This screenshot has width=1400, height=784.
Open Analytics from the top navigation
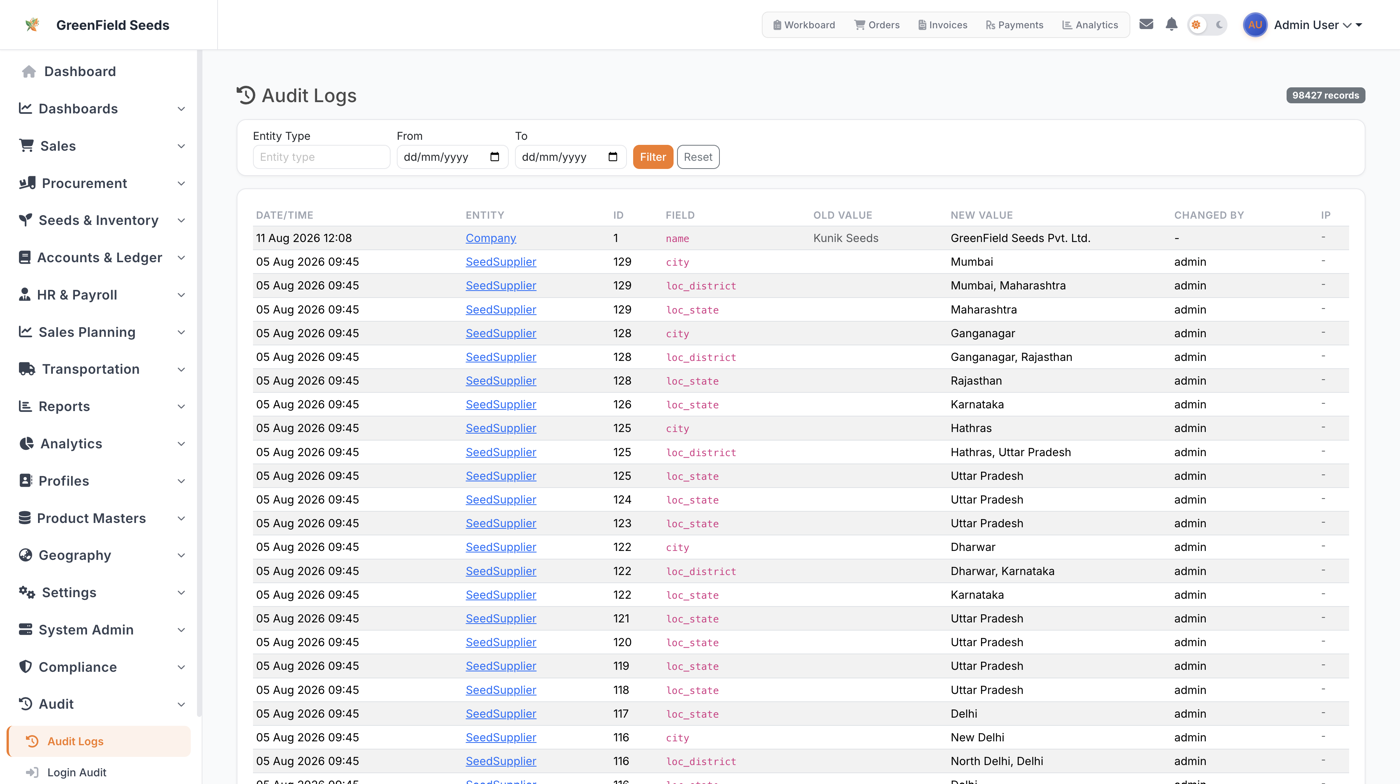1090,25
